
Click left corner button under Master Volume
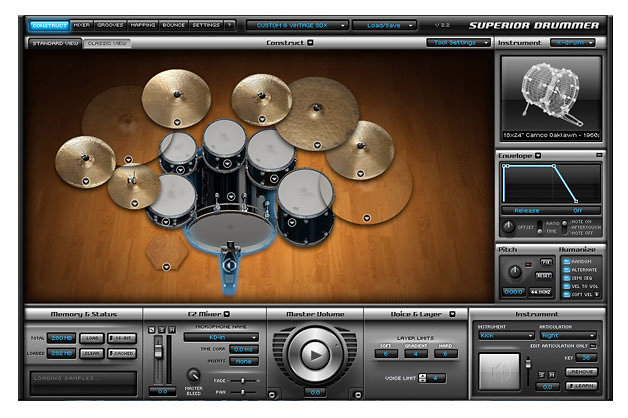click(272, 395)
